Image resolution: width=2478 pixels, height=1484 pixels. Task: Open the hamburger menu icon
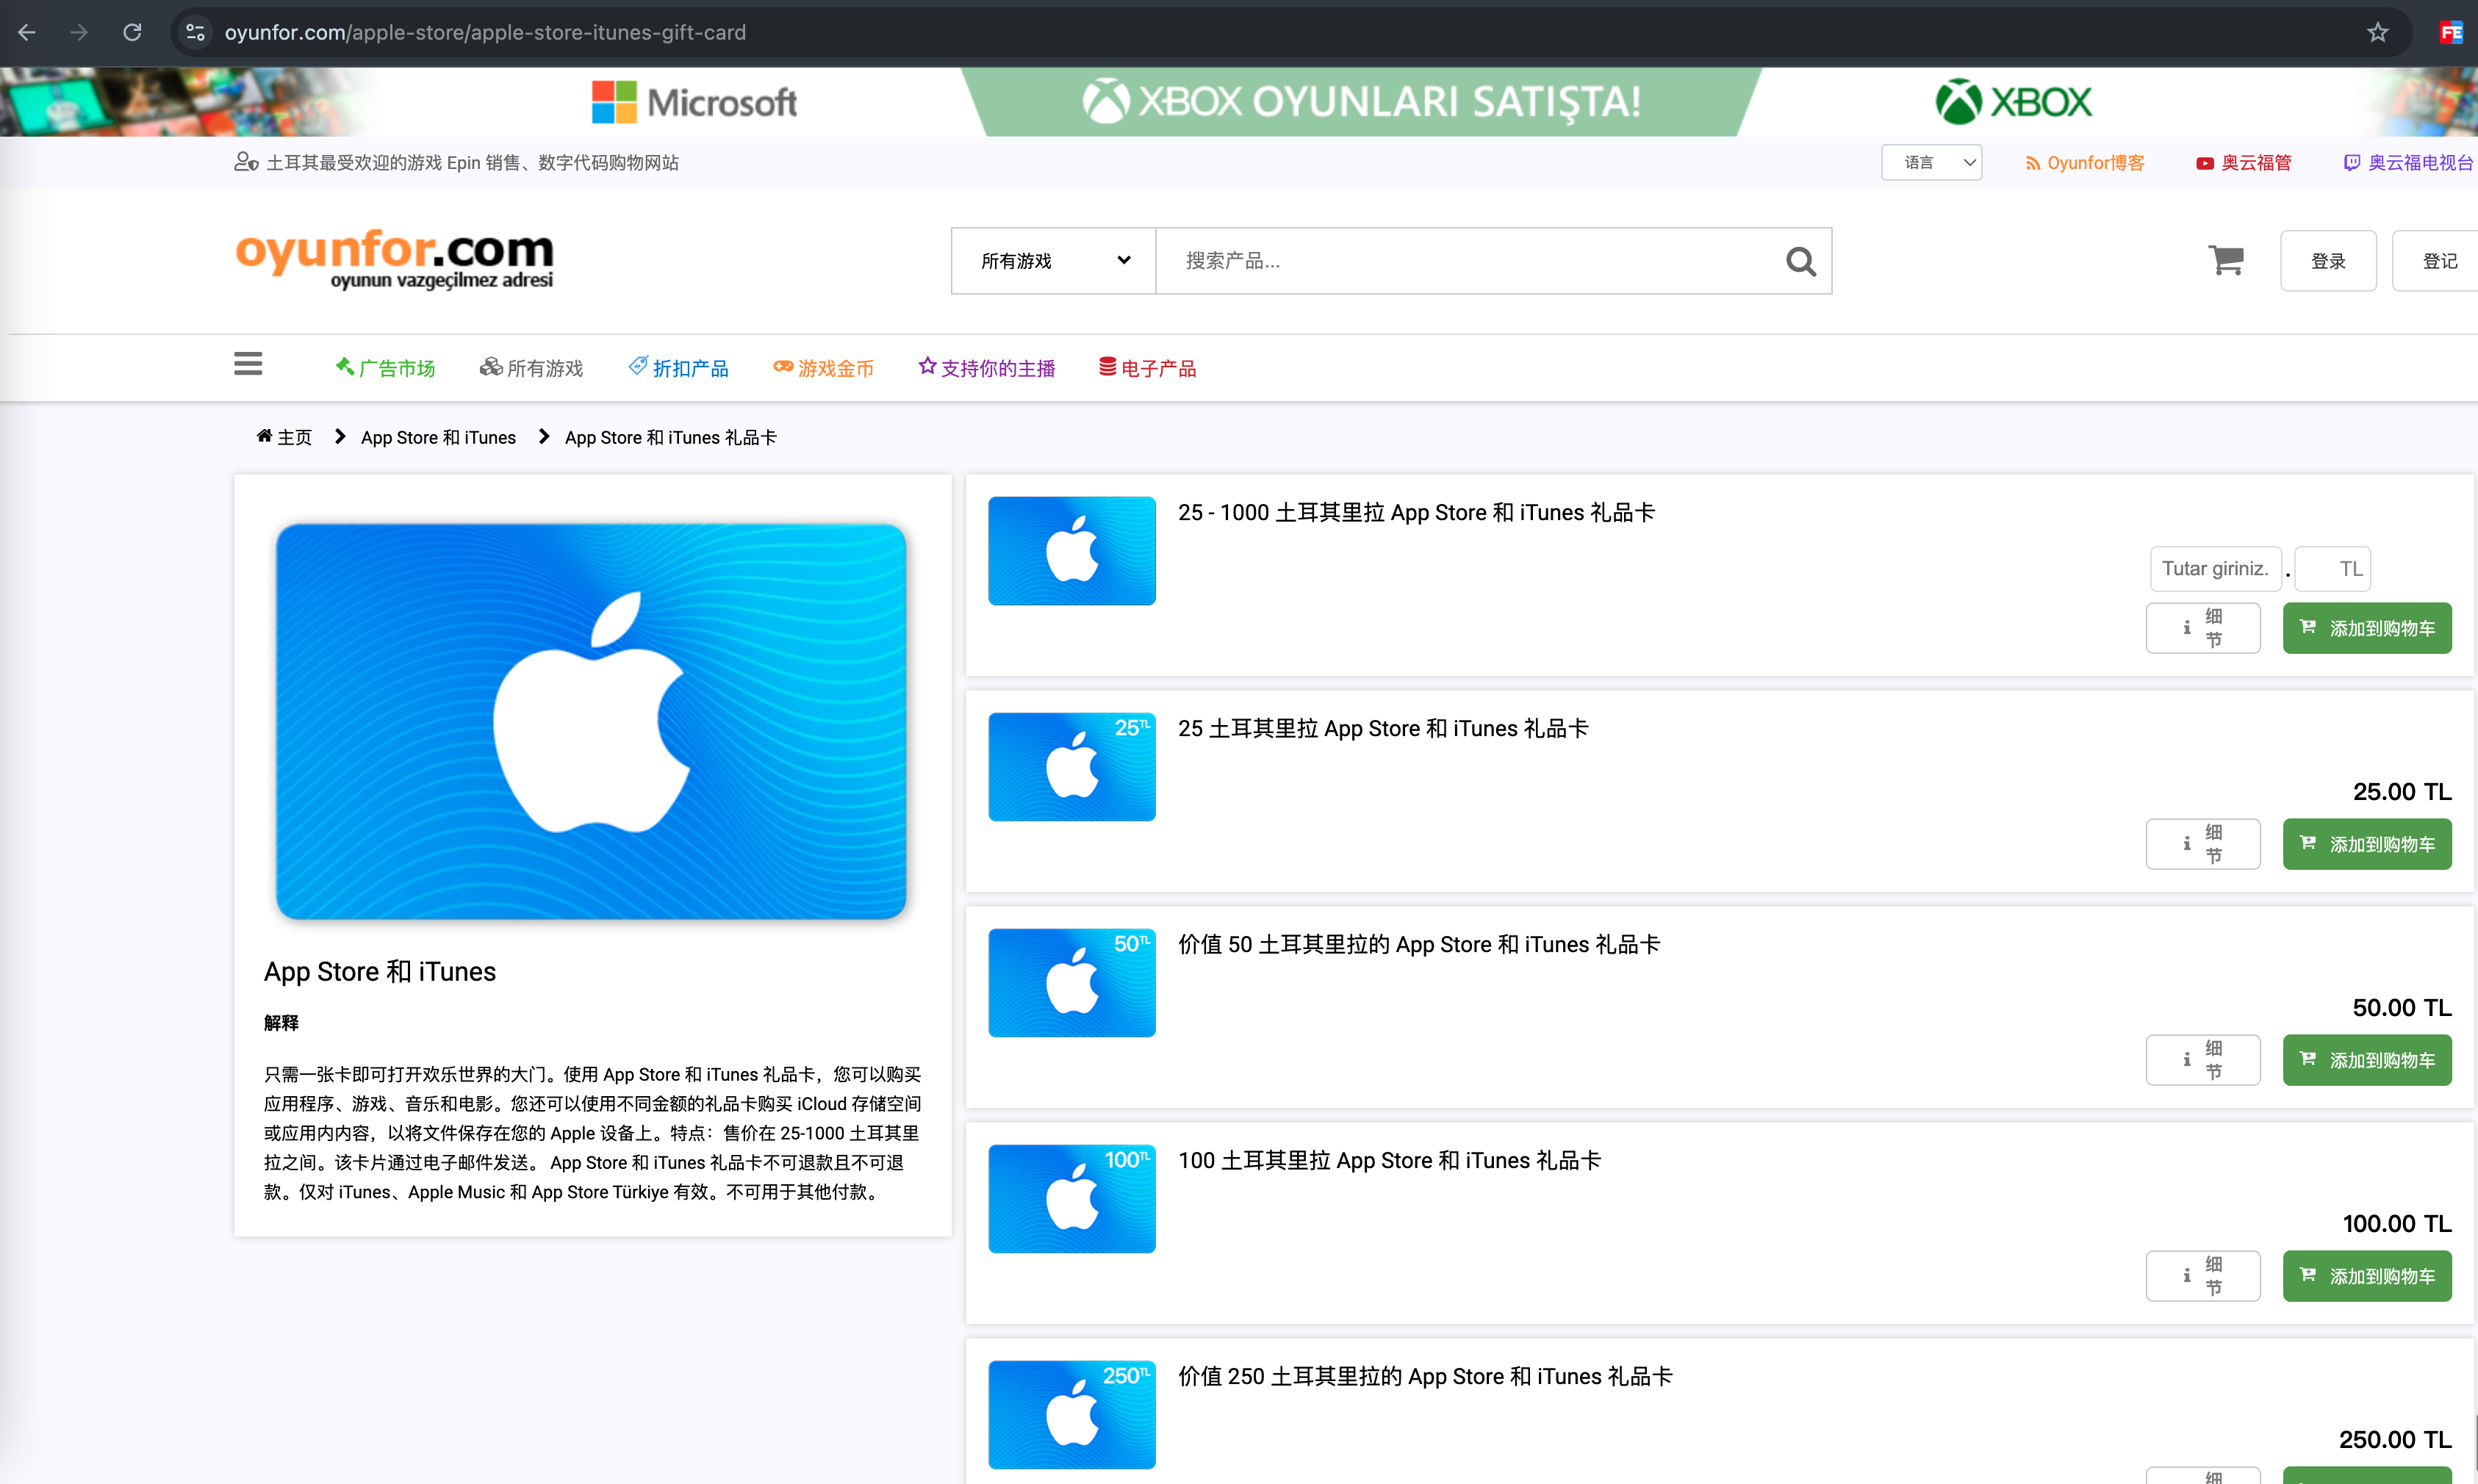pos(248,364)
